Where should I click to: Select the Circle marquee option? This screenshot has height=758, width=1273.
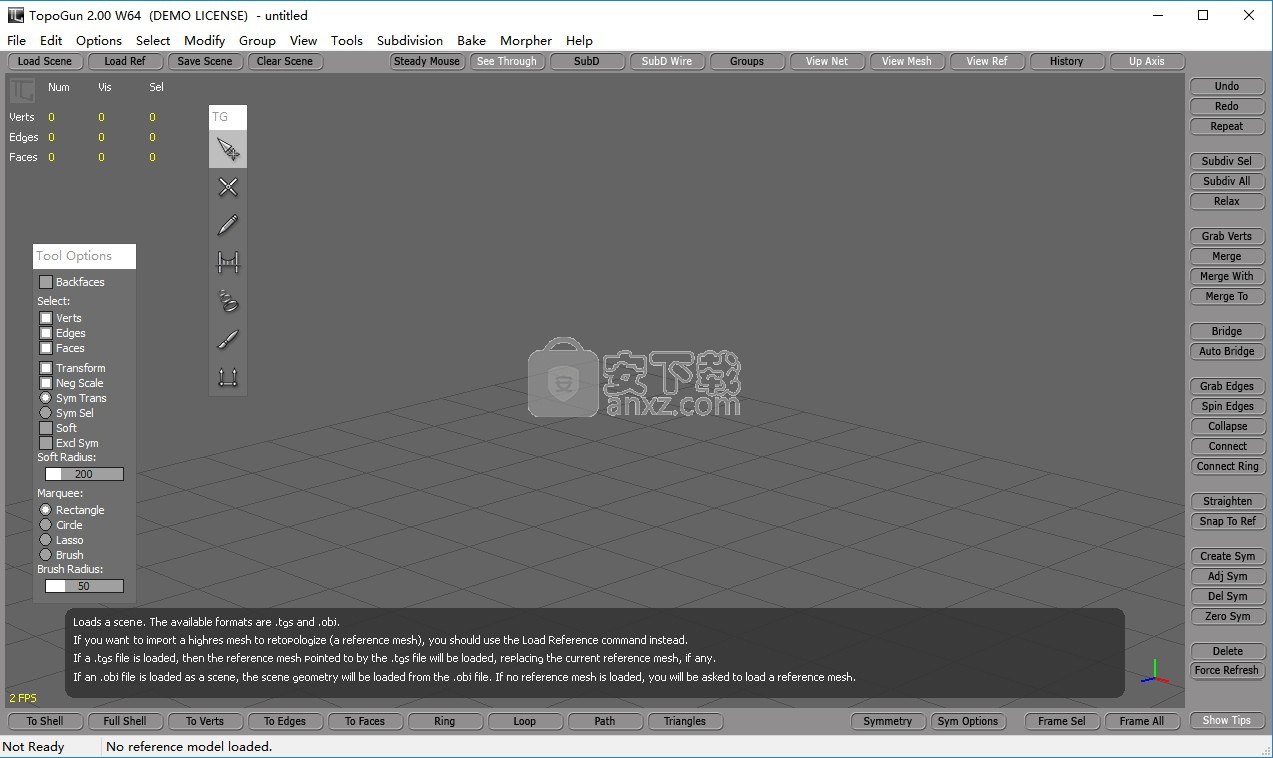tap(46, 525)
